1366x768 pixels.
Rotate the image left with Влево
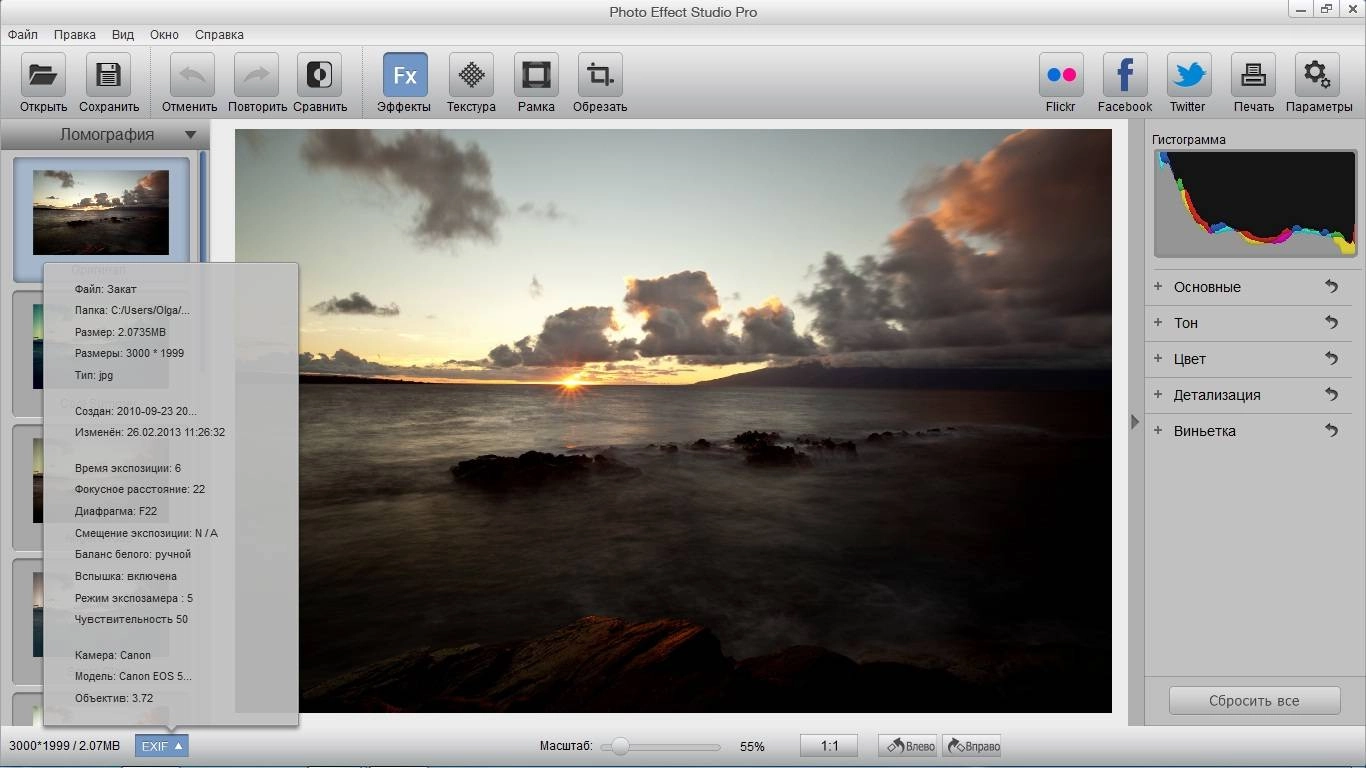pyautogui.click(x=909, y=746)
